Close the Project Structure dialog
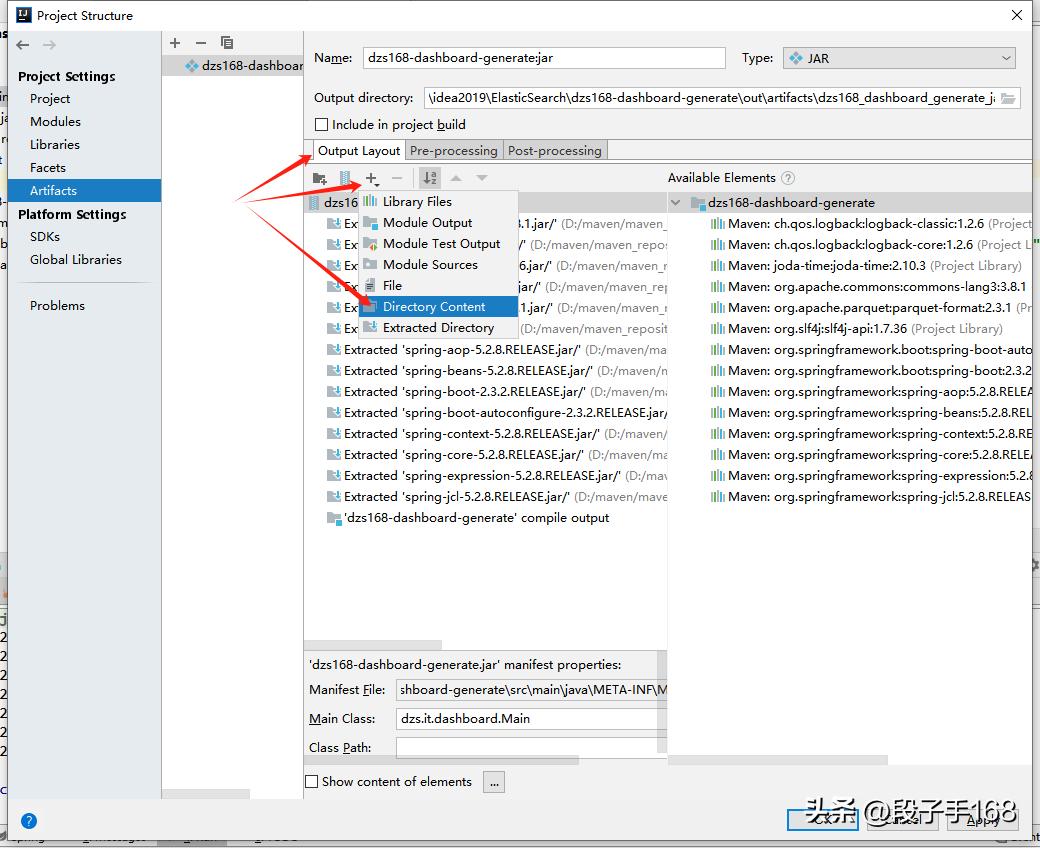Image resolution: width=1040 pixels, height=848 pixels. coord(1017,15)
